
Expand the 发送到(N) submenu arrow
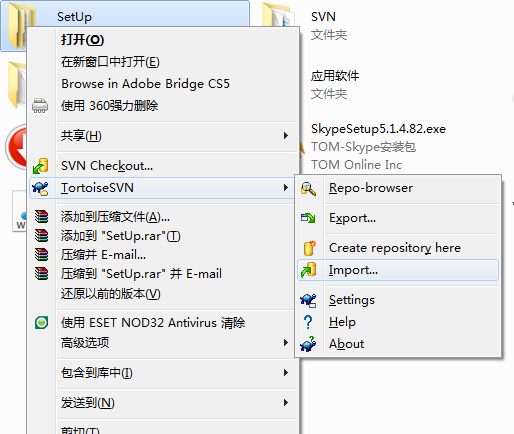pos(286,403)
